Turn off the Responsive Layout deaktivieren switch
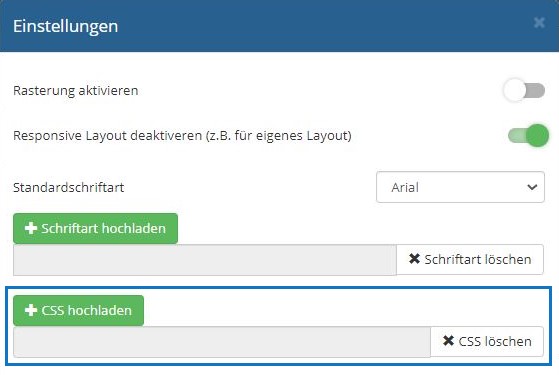The image size is (559, 375). pyautogui.click(x=528, y=135)
